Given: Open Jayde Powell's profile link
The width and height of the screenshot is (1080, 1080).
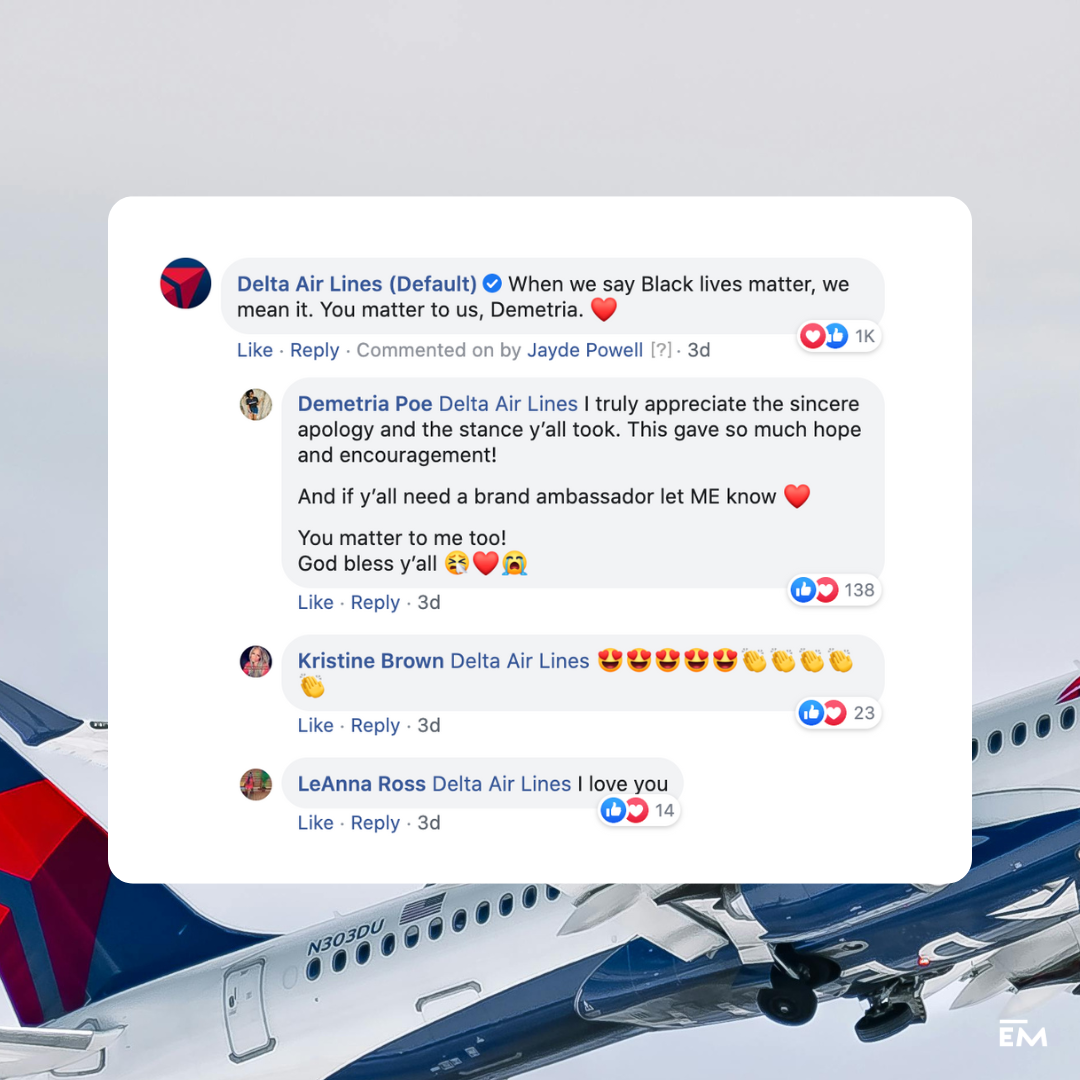Looking at the screenshot, I should [585, 350].
